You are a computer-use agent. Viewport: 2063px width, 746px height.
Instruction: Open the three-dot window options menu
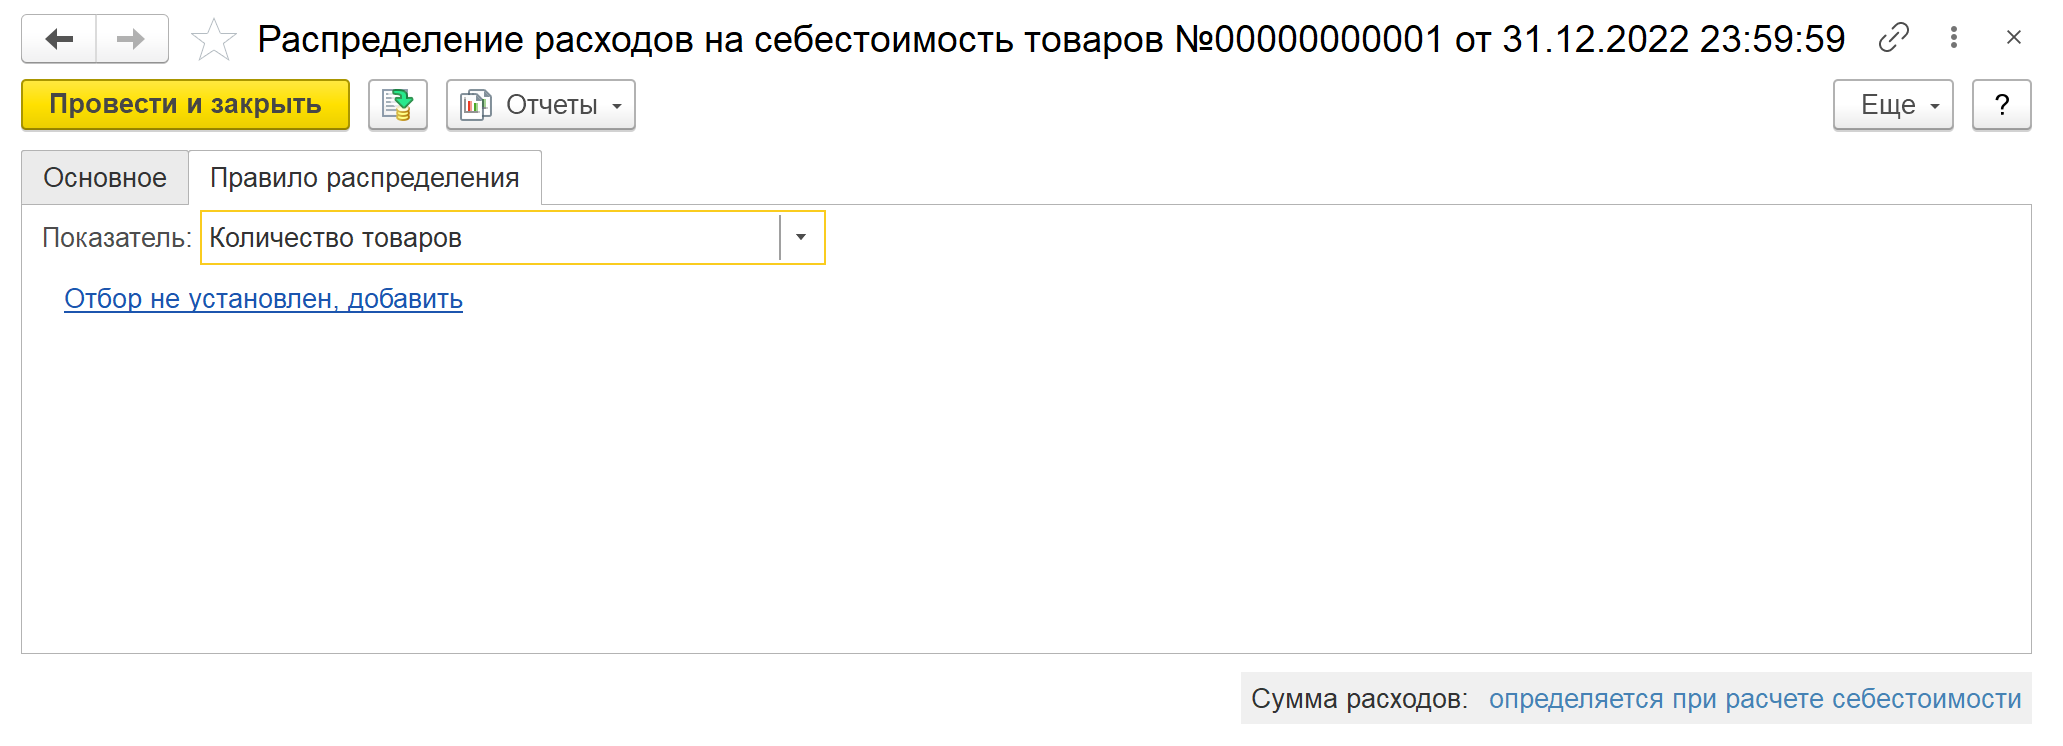click(x=1953, y=38)
